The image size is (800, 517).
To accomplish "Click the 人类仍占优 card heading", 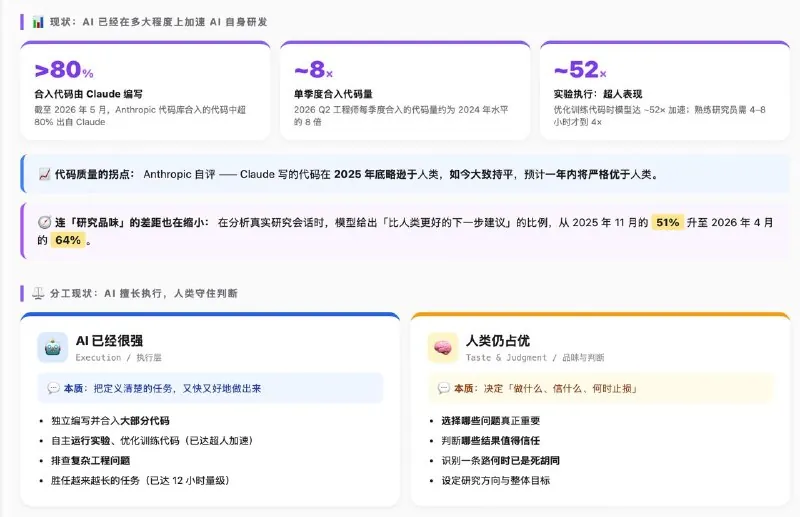I will click(497, 340).
